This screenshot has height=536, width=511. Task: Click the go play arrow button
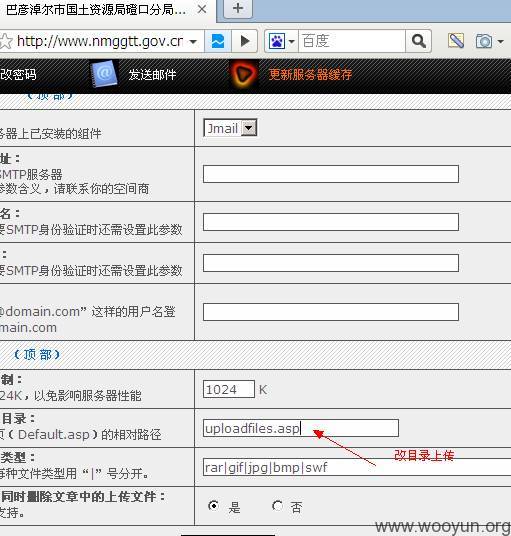[x=244, y=41]
